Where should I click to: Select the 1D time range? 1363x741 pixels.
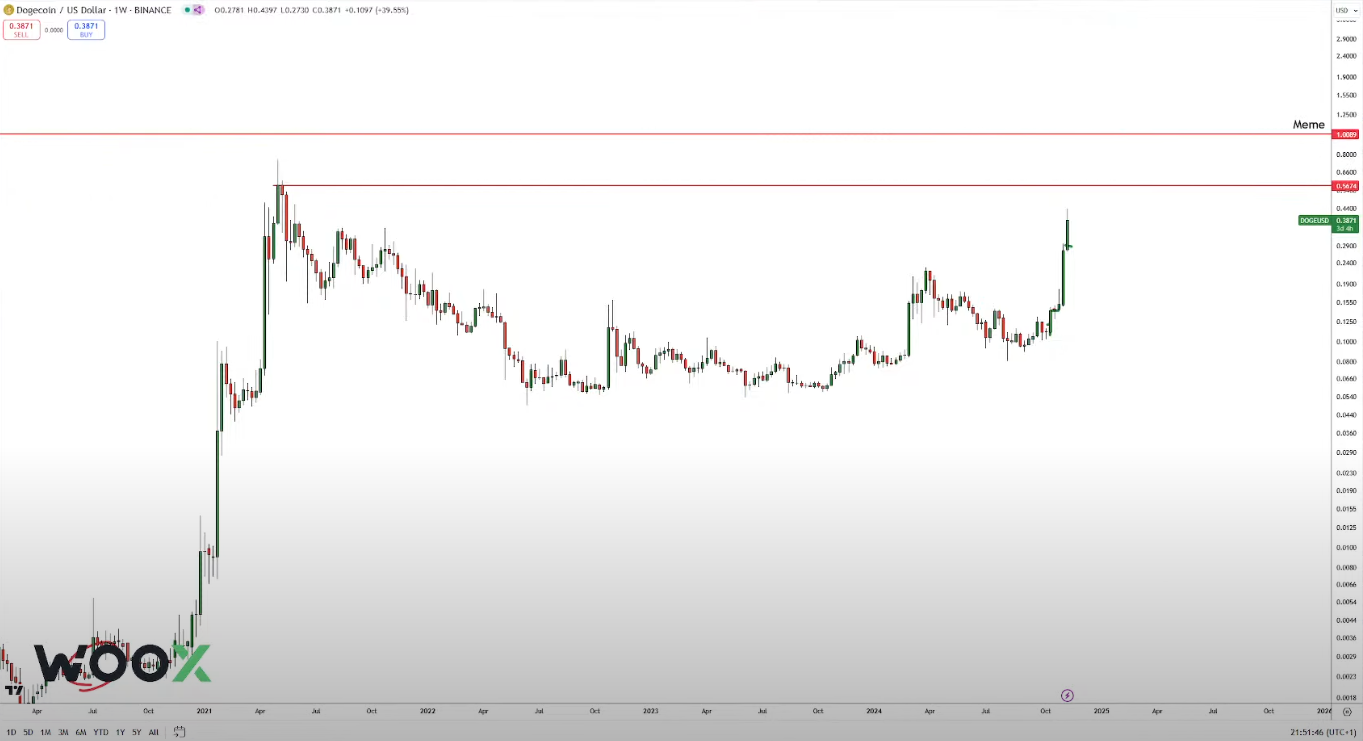[11, 732]
